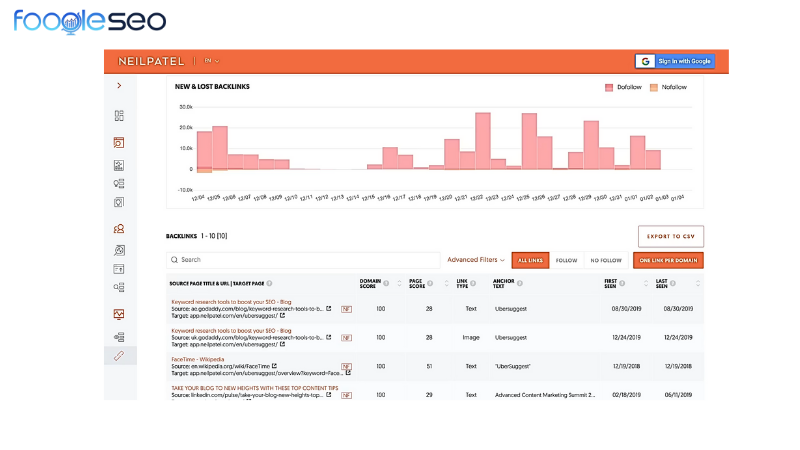The height and width of the screenshot is (450, 800).
Task: Click the Export to CSV button
Action: 671,237
